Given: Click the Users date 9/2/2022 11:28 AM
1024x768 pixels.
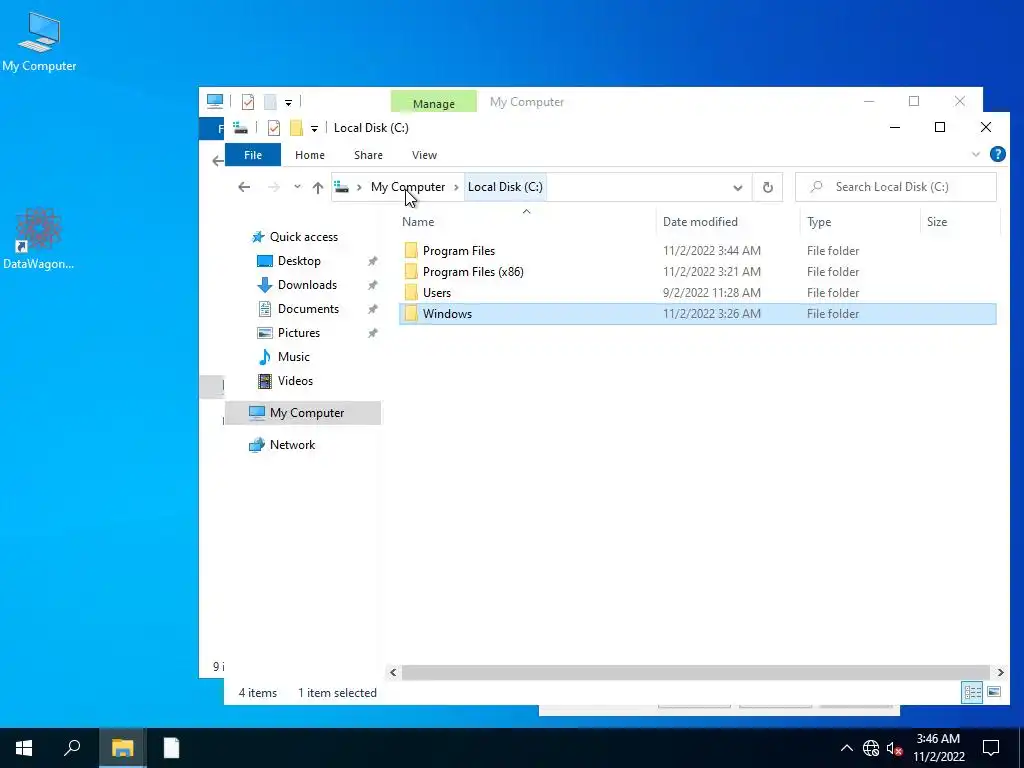Looking at the screenshot, I should [x=712, y=293].
